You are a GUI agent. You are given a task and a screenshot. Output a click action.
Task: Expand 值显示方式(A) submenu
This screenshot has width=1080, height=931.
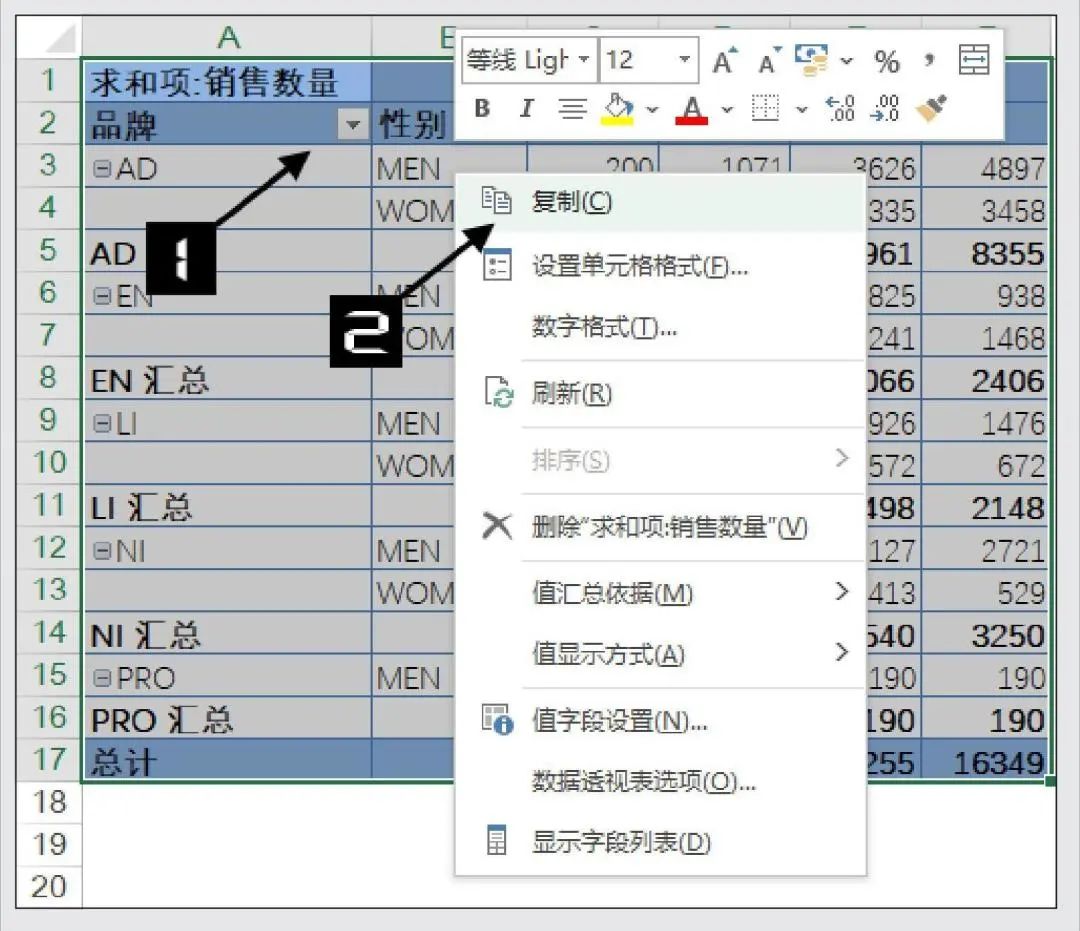tap(660, 653)
